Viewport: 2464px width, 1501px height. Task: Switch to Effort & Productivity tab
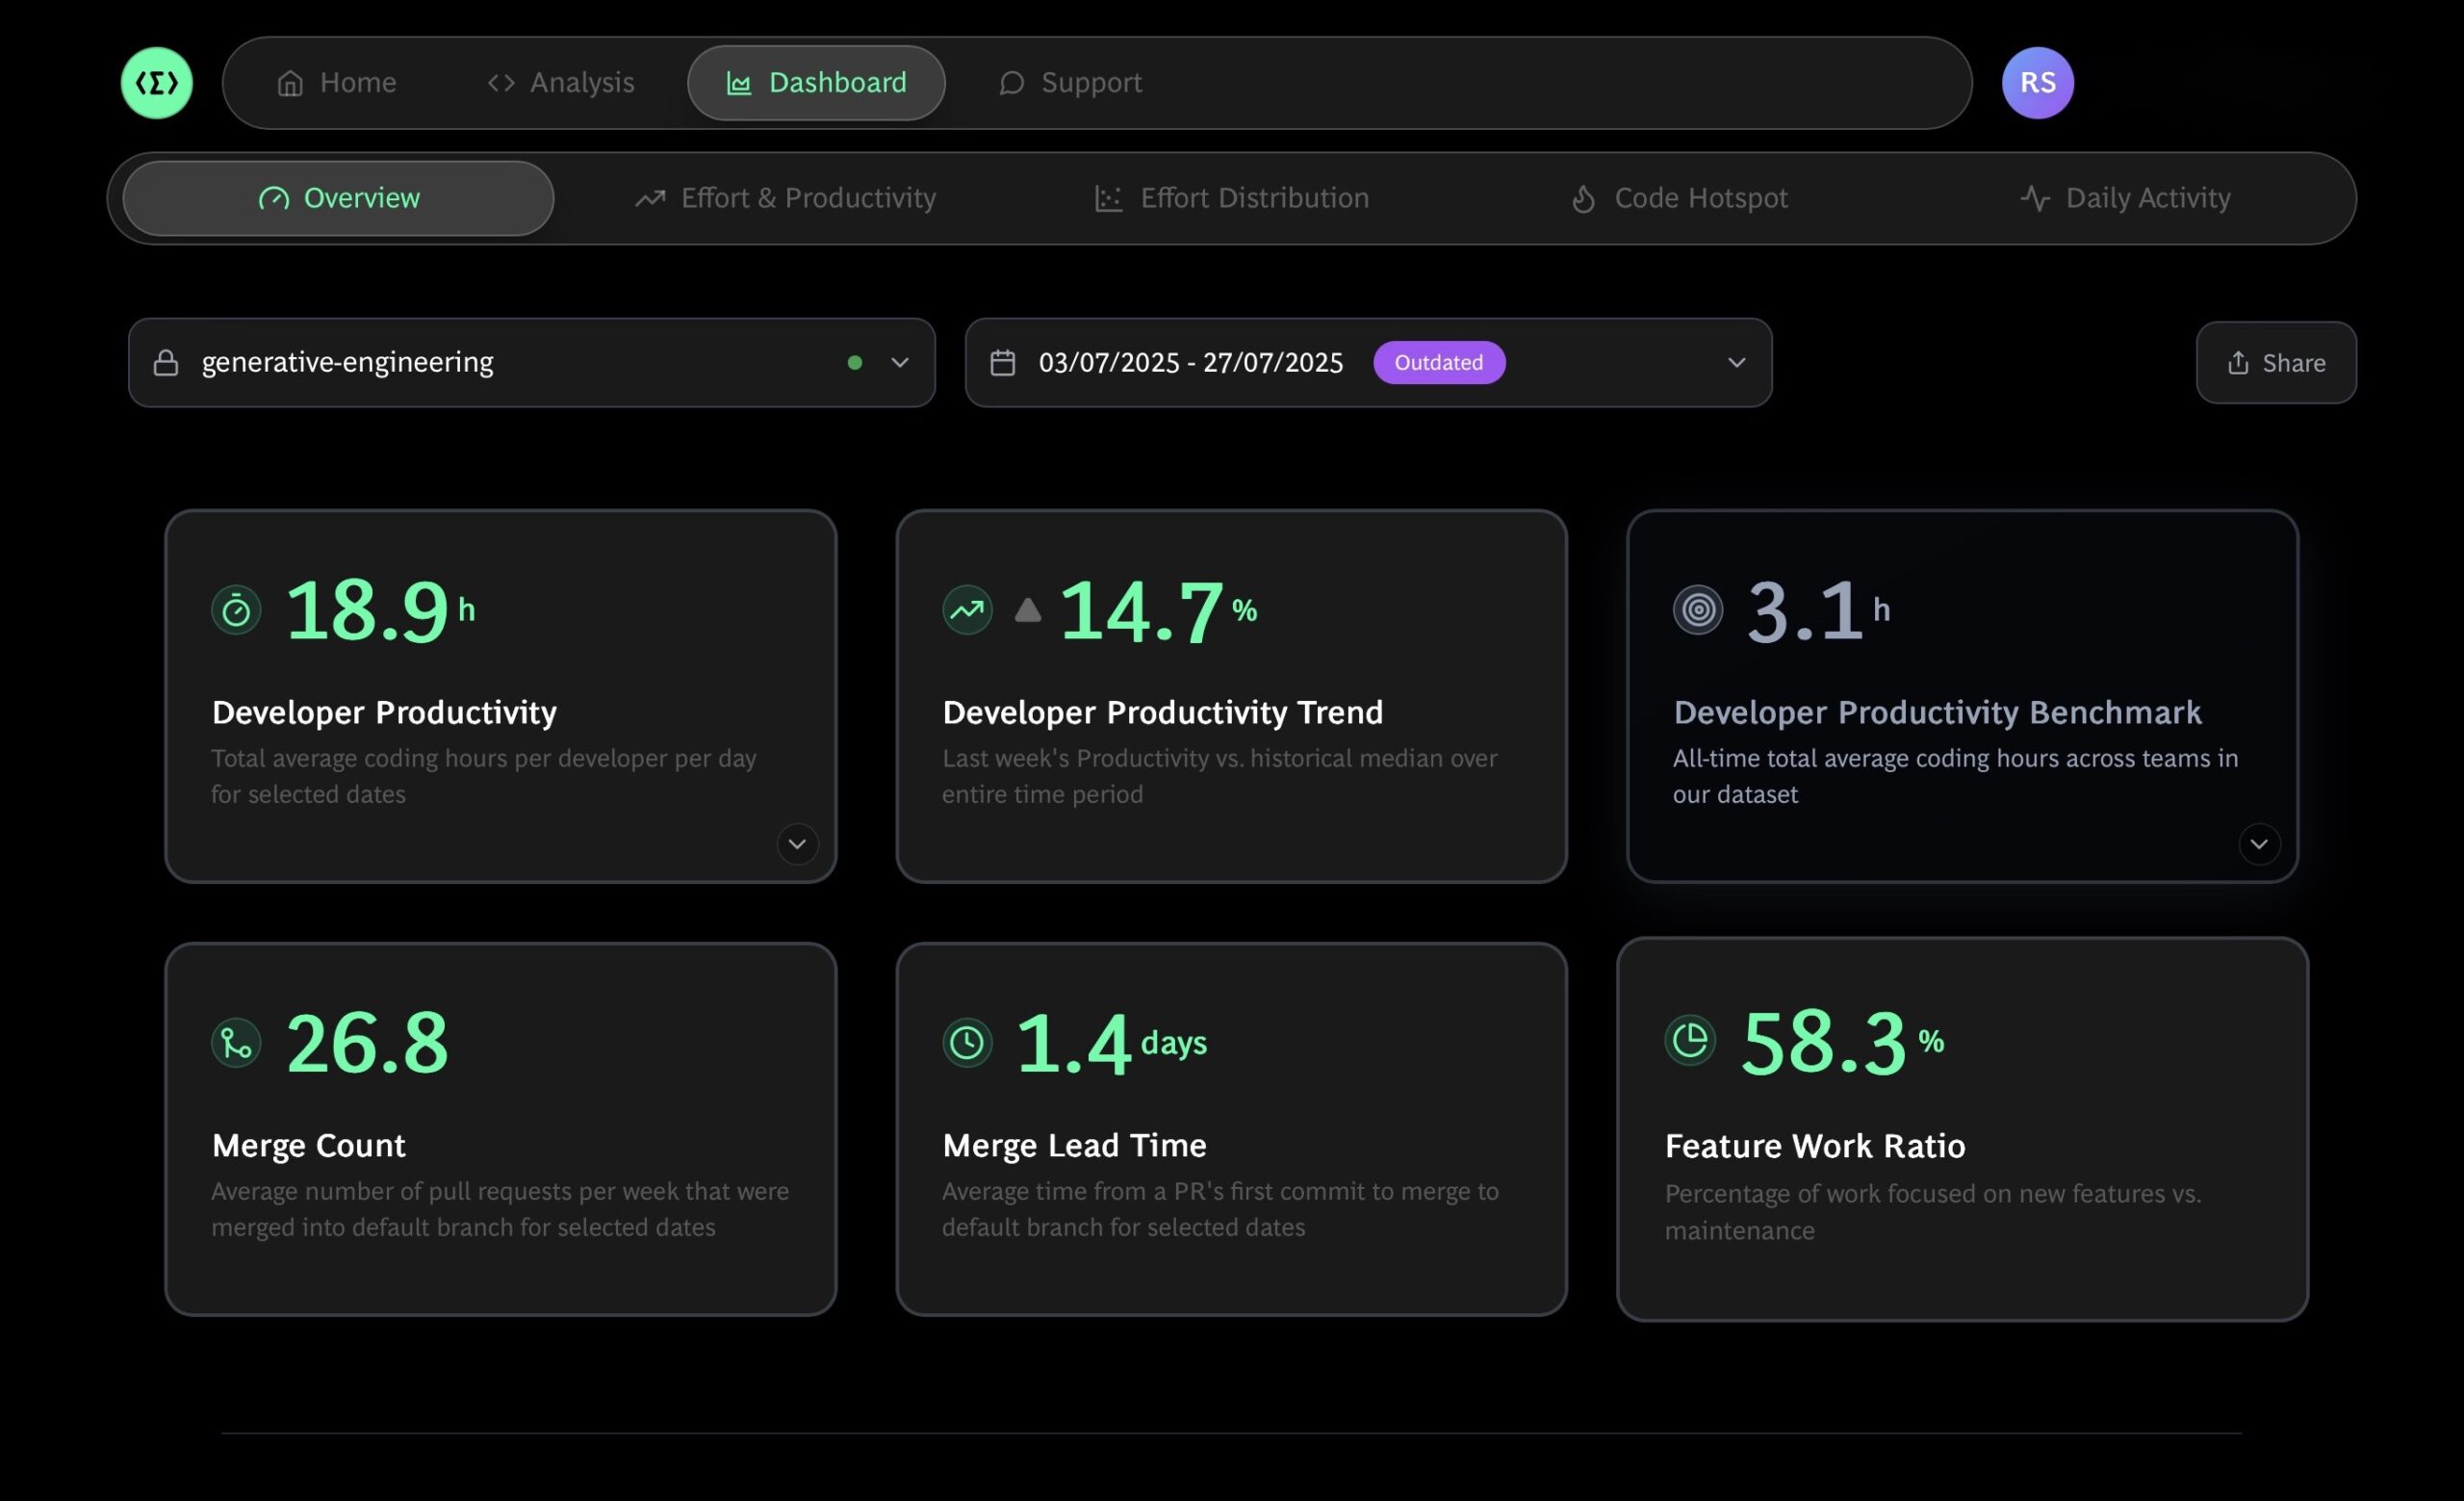(785, 198)
